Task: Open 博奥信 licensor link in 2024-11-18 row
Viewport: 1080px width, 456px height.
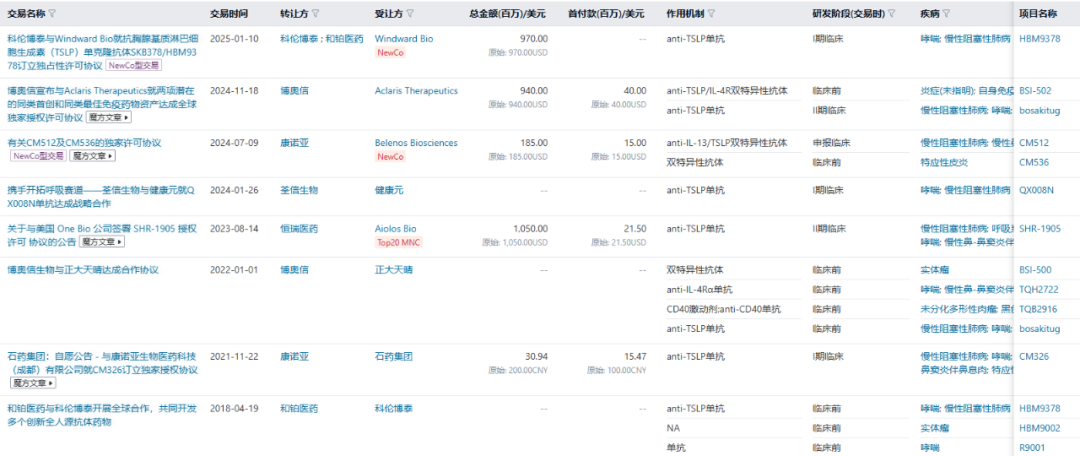Action: [295, 90]
